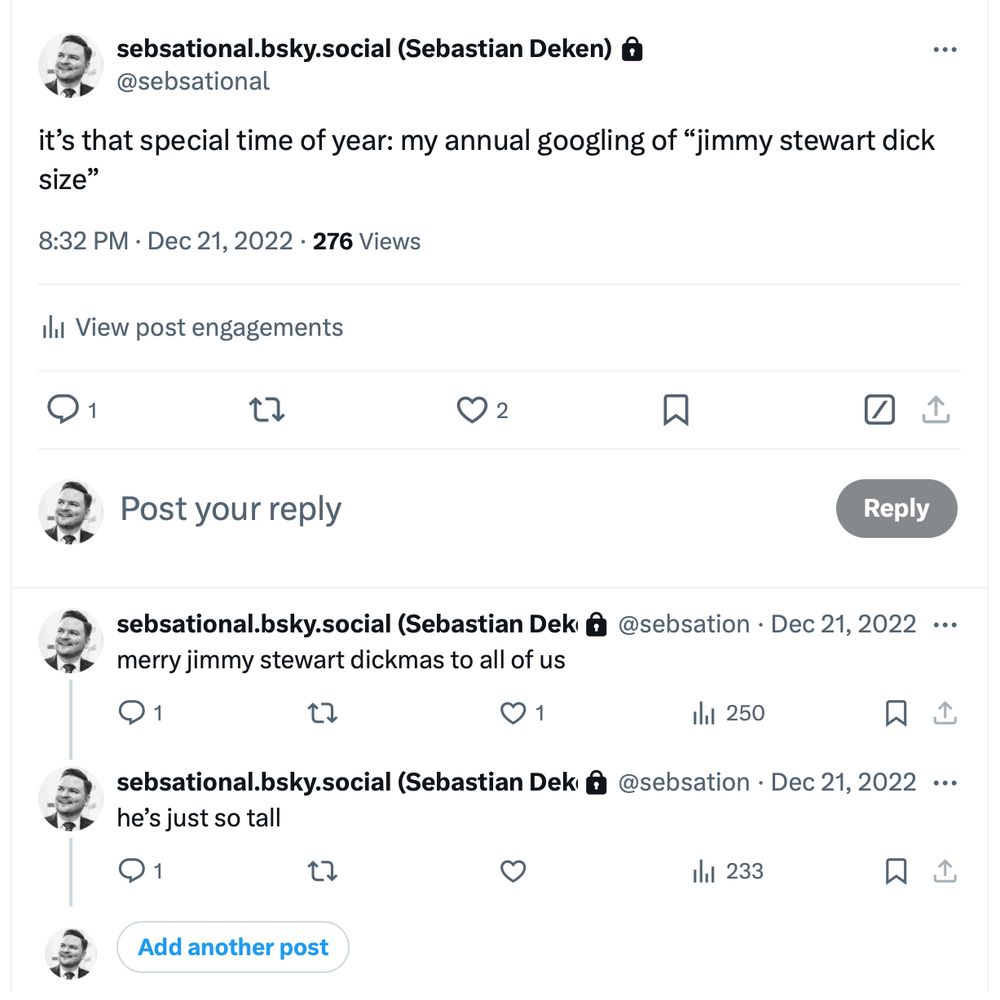Image resolution: width=1000 pixels, height=1000 pixels.
Task: Open more options for 'he's just so tall'
Action: 945,781
